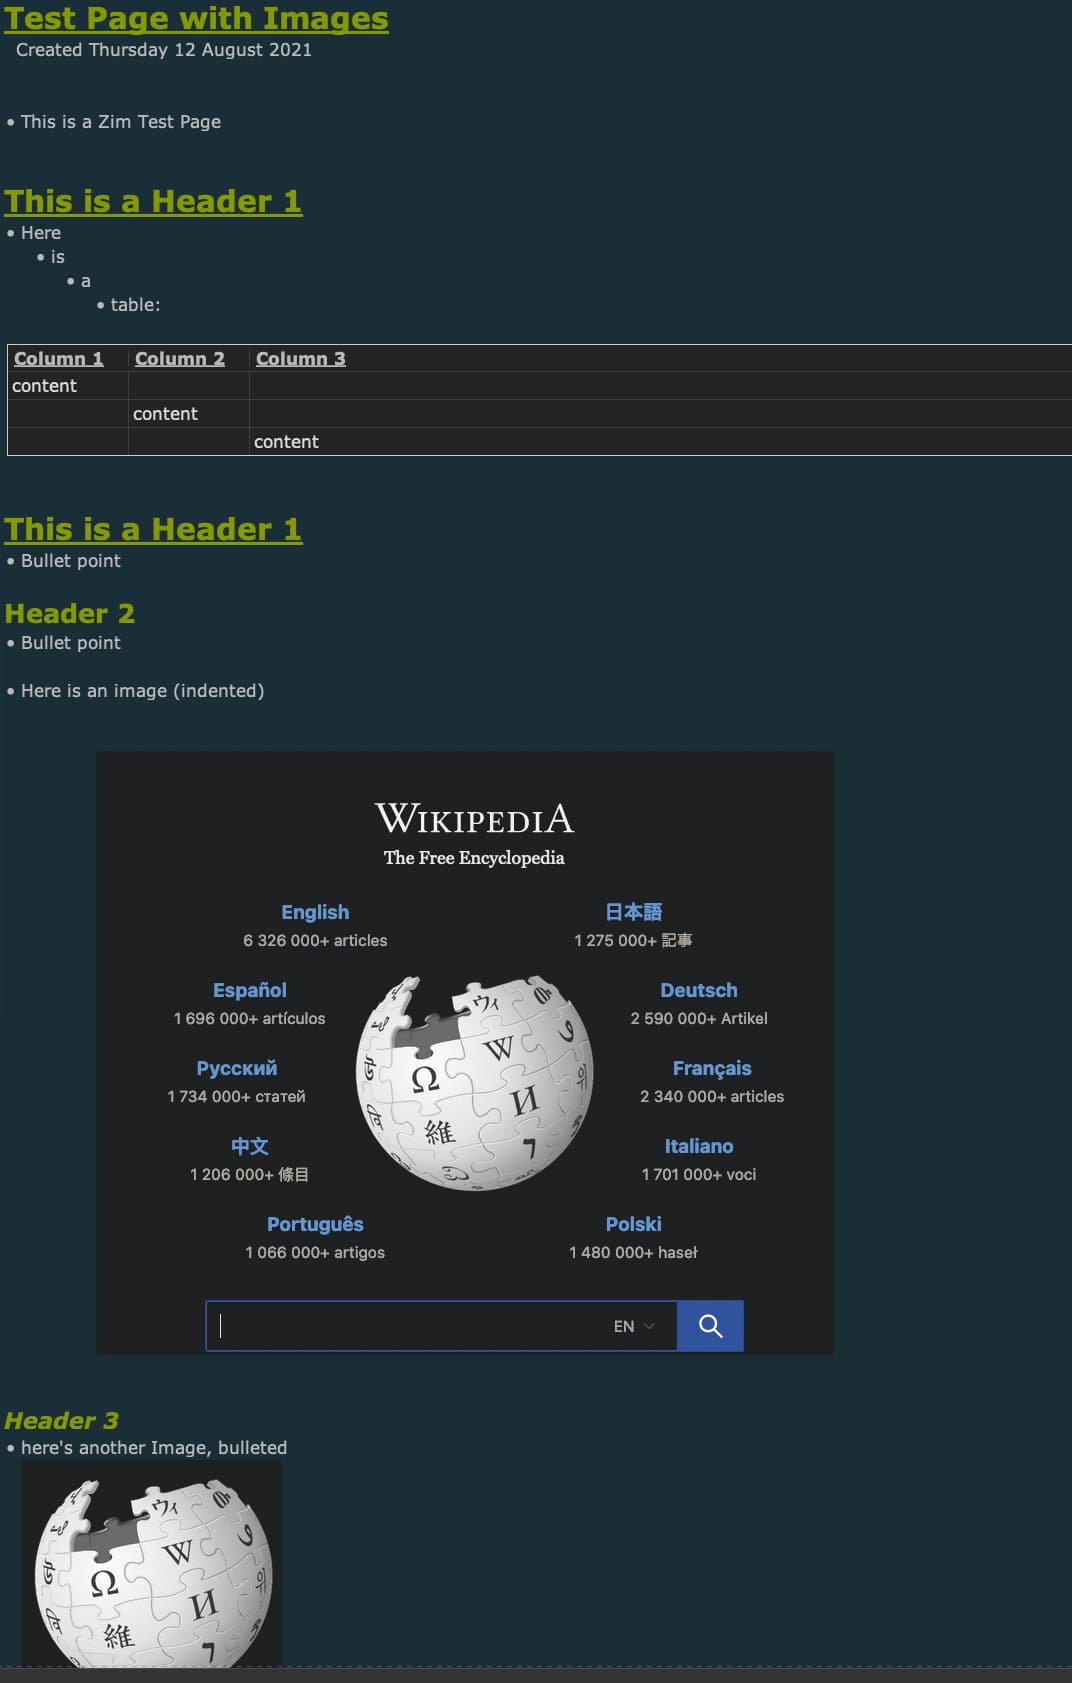Click the 日本語 link in the image
1072x1683 pixels.
[634, 912]
